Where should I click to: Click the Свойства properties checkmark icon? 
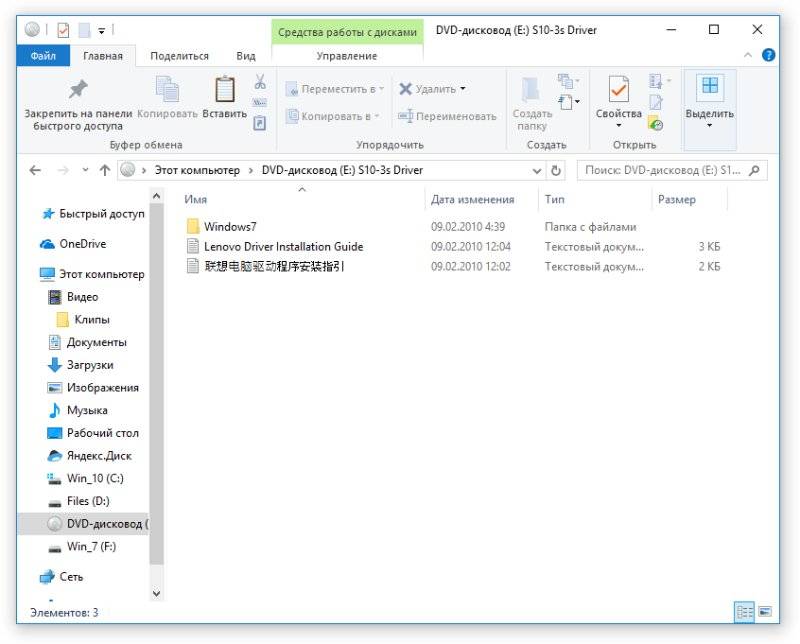618,89
